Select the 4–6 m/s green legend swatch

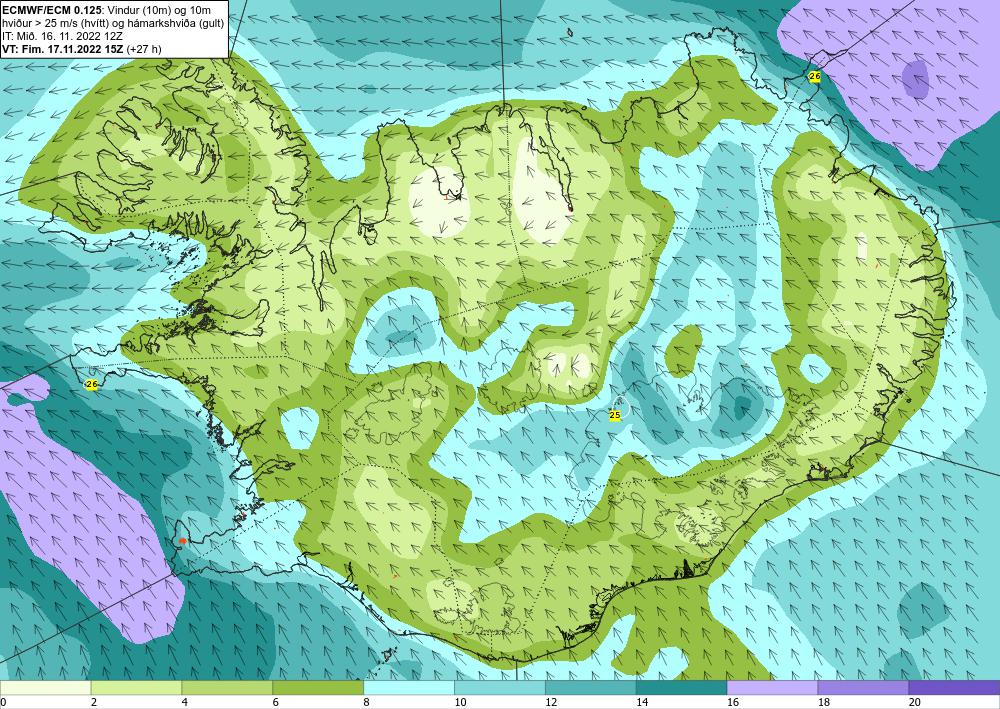coord(227,688)
